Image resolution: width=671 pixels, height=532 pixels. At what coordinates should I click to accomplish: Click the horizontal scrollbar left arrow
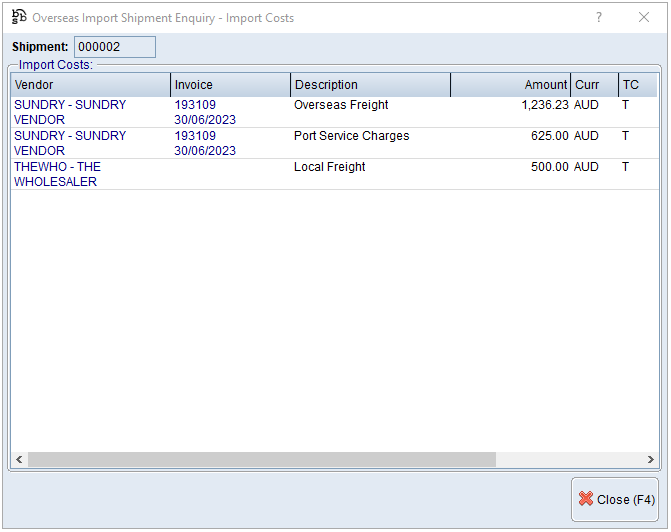(x=18, y=460)
